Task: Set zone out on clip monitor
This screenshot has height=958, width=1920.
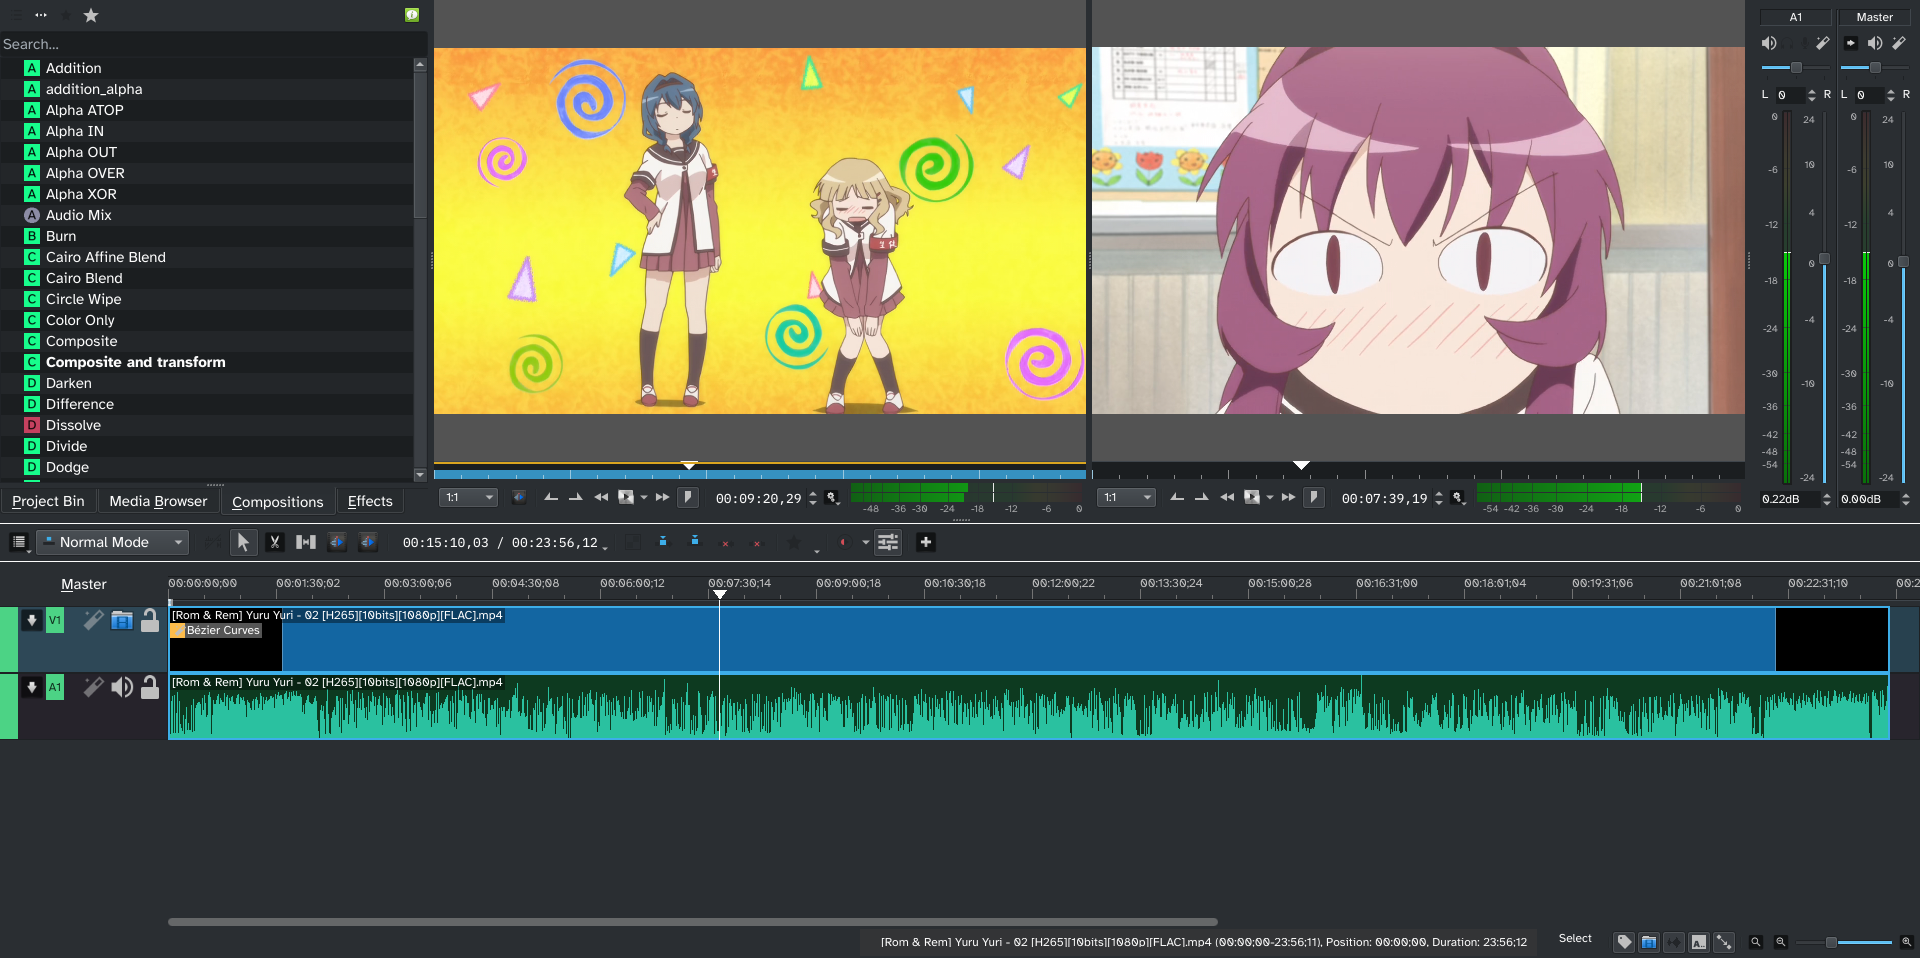Action: tap(575, 497)
